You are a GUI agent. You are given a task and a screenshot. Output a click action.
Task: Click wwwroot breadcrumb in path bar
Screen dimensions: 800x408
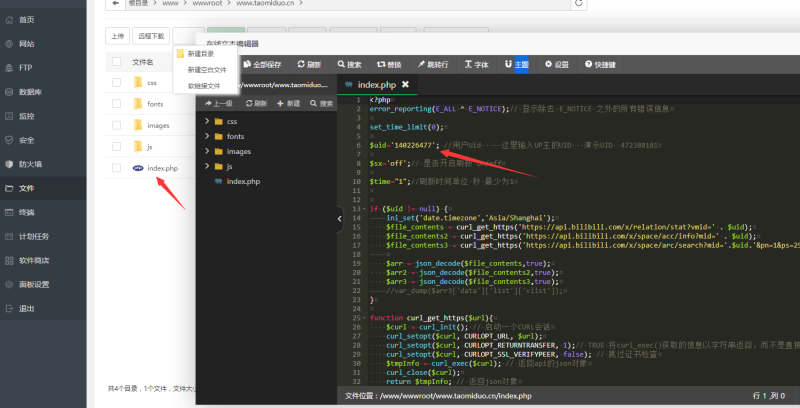tap(207, 3)
